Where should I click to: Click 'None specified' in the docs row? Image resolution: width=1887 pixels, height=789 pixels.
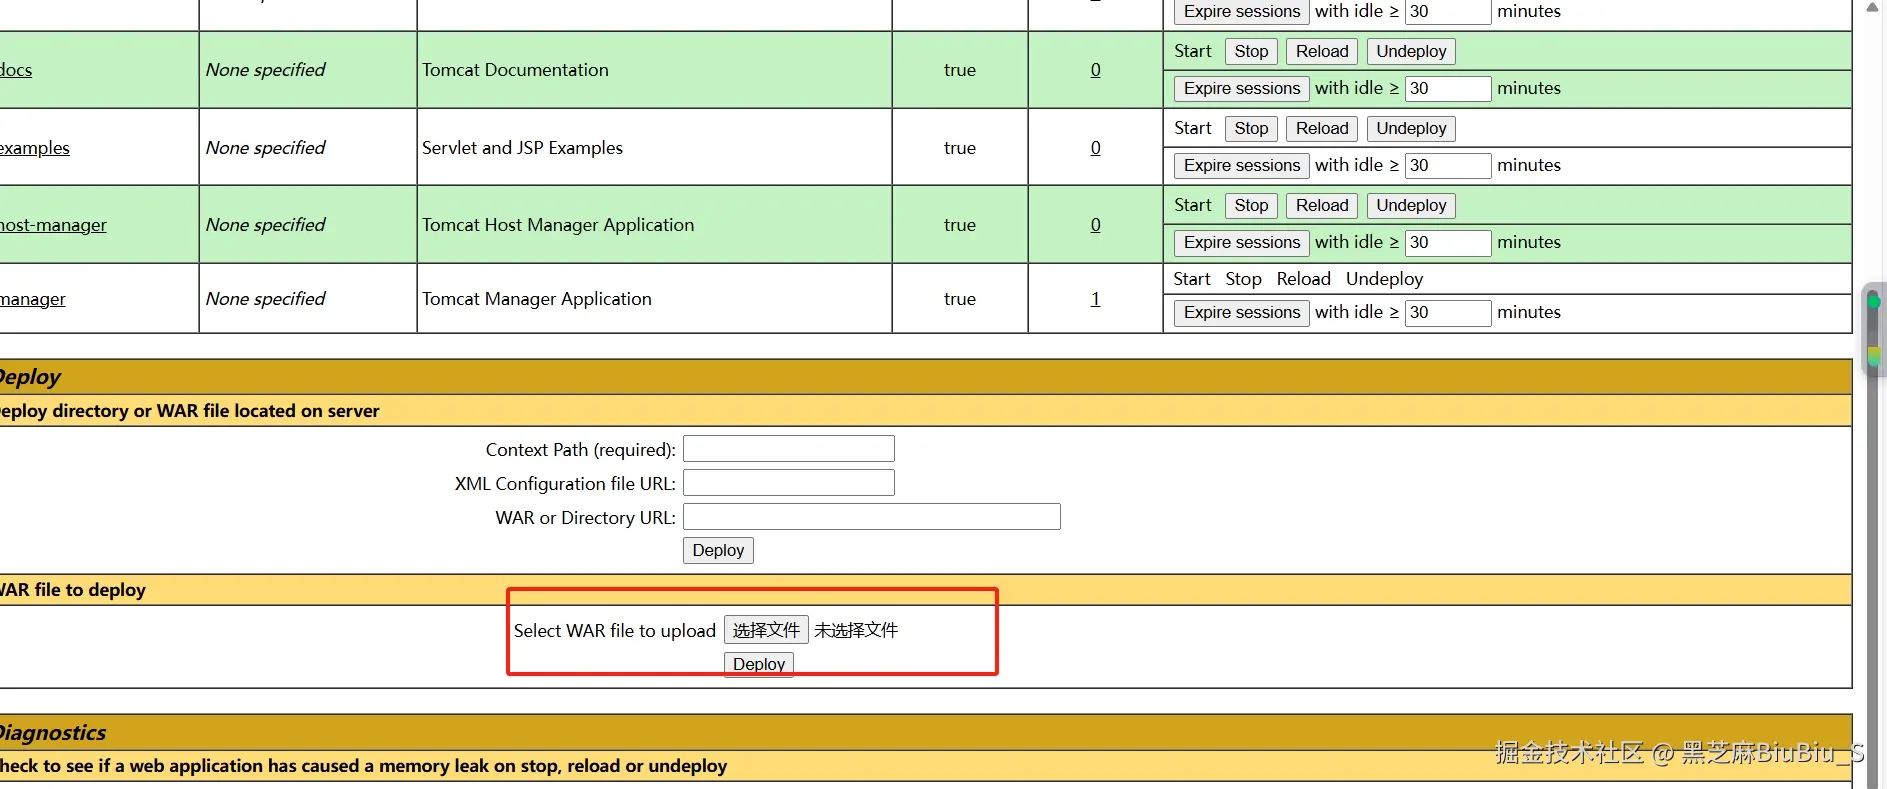click(x=266, y=70)
